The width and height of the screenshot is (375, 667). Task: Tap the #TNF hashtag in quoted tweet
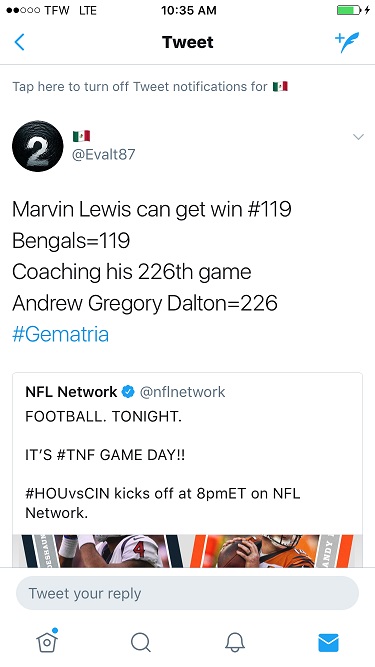tap(76, 455)
